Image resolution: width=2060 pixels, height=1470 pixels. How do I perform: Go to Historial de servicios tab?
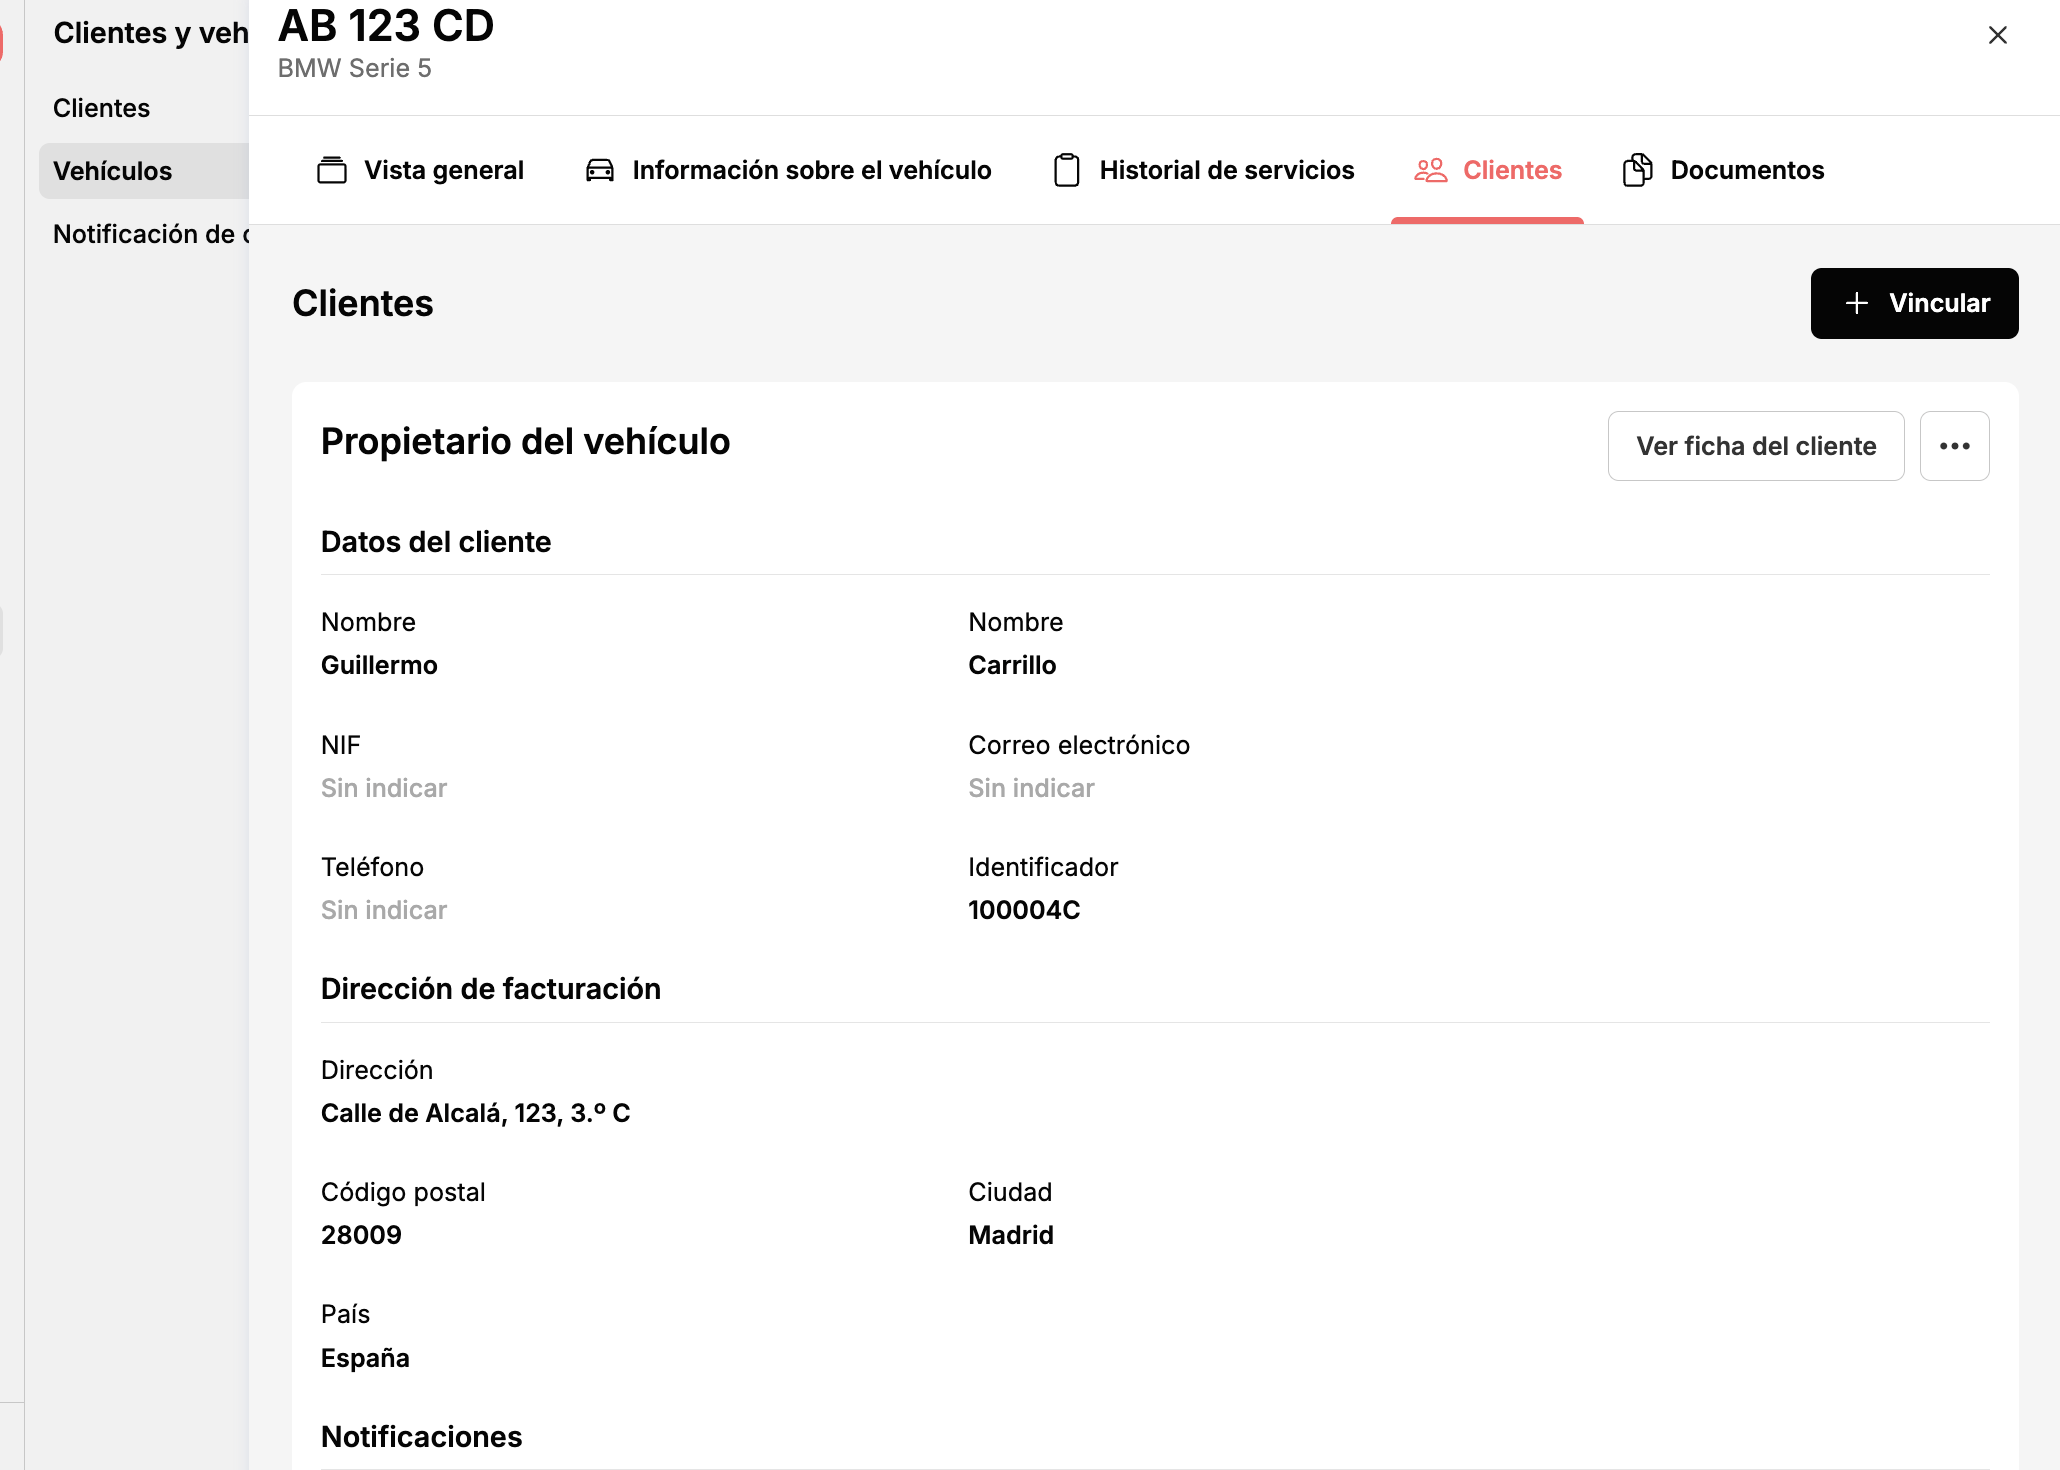pos(1204,170)
